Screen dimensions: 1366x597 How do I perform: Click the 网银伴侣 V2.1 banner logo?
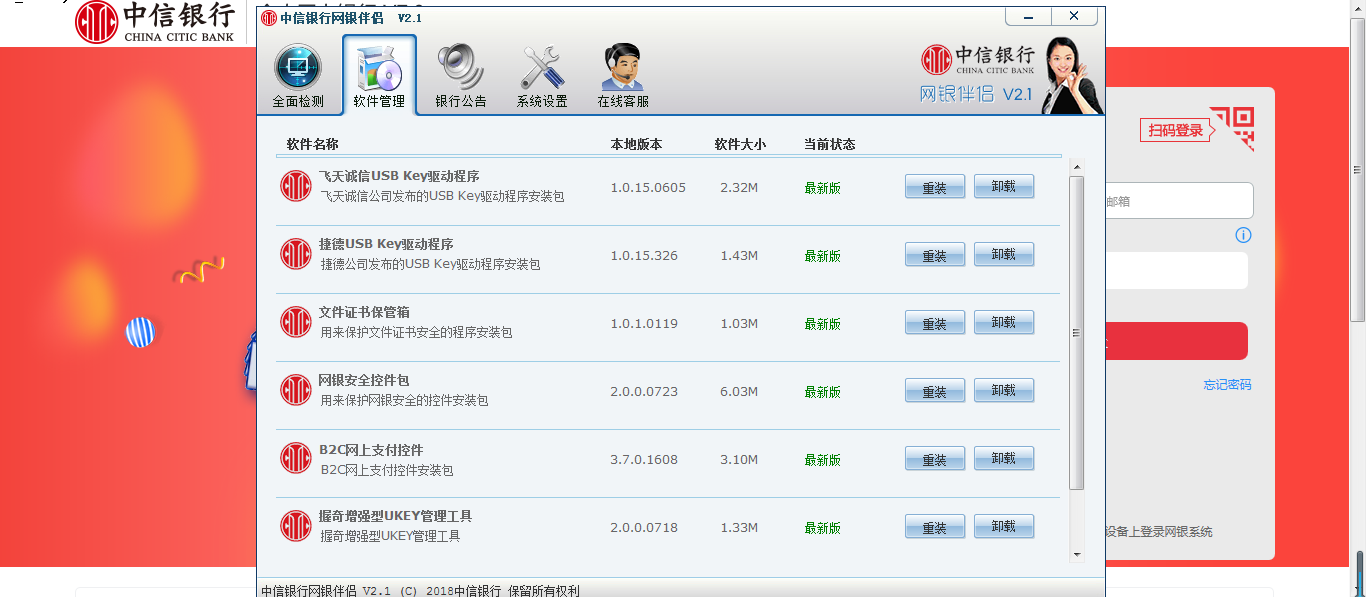977,74
